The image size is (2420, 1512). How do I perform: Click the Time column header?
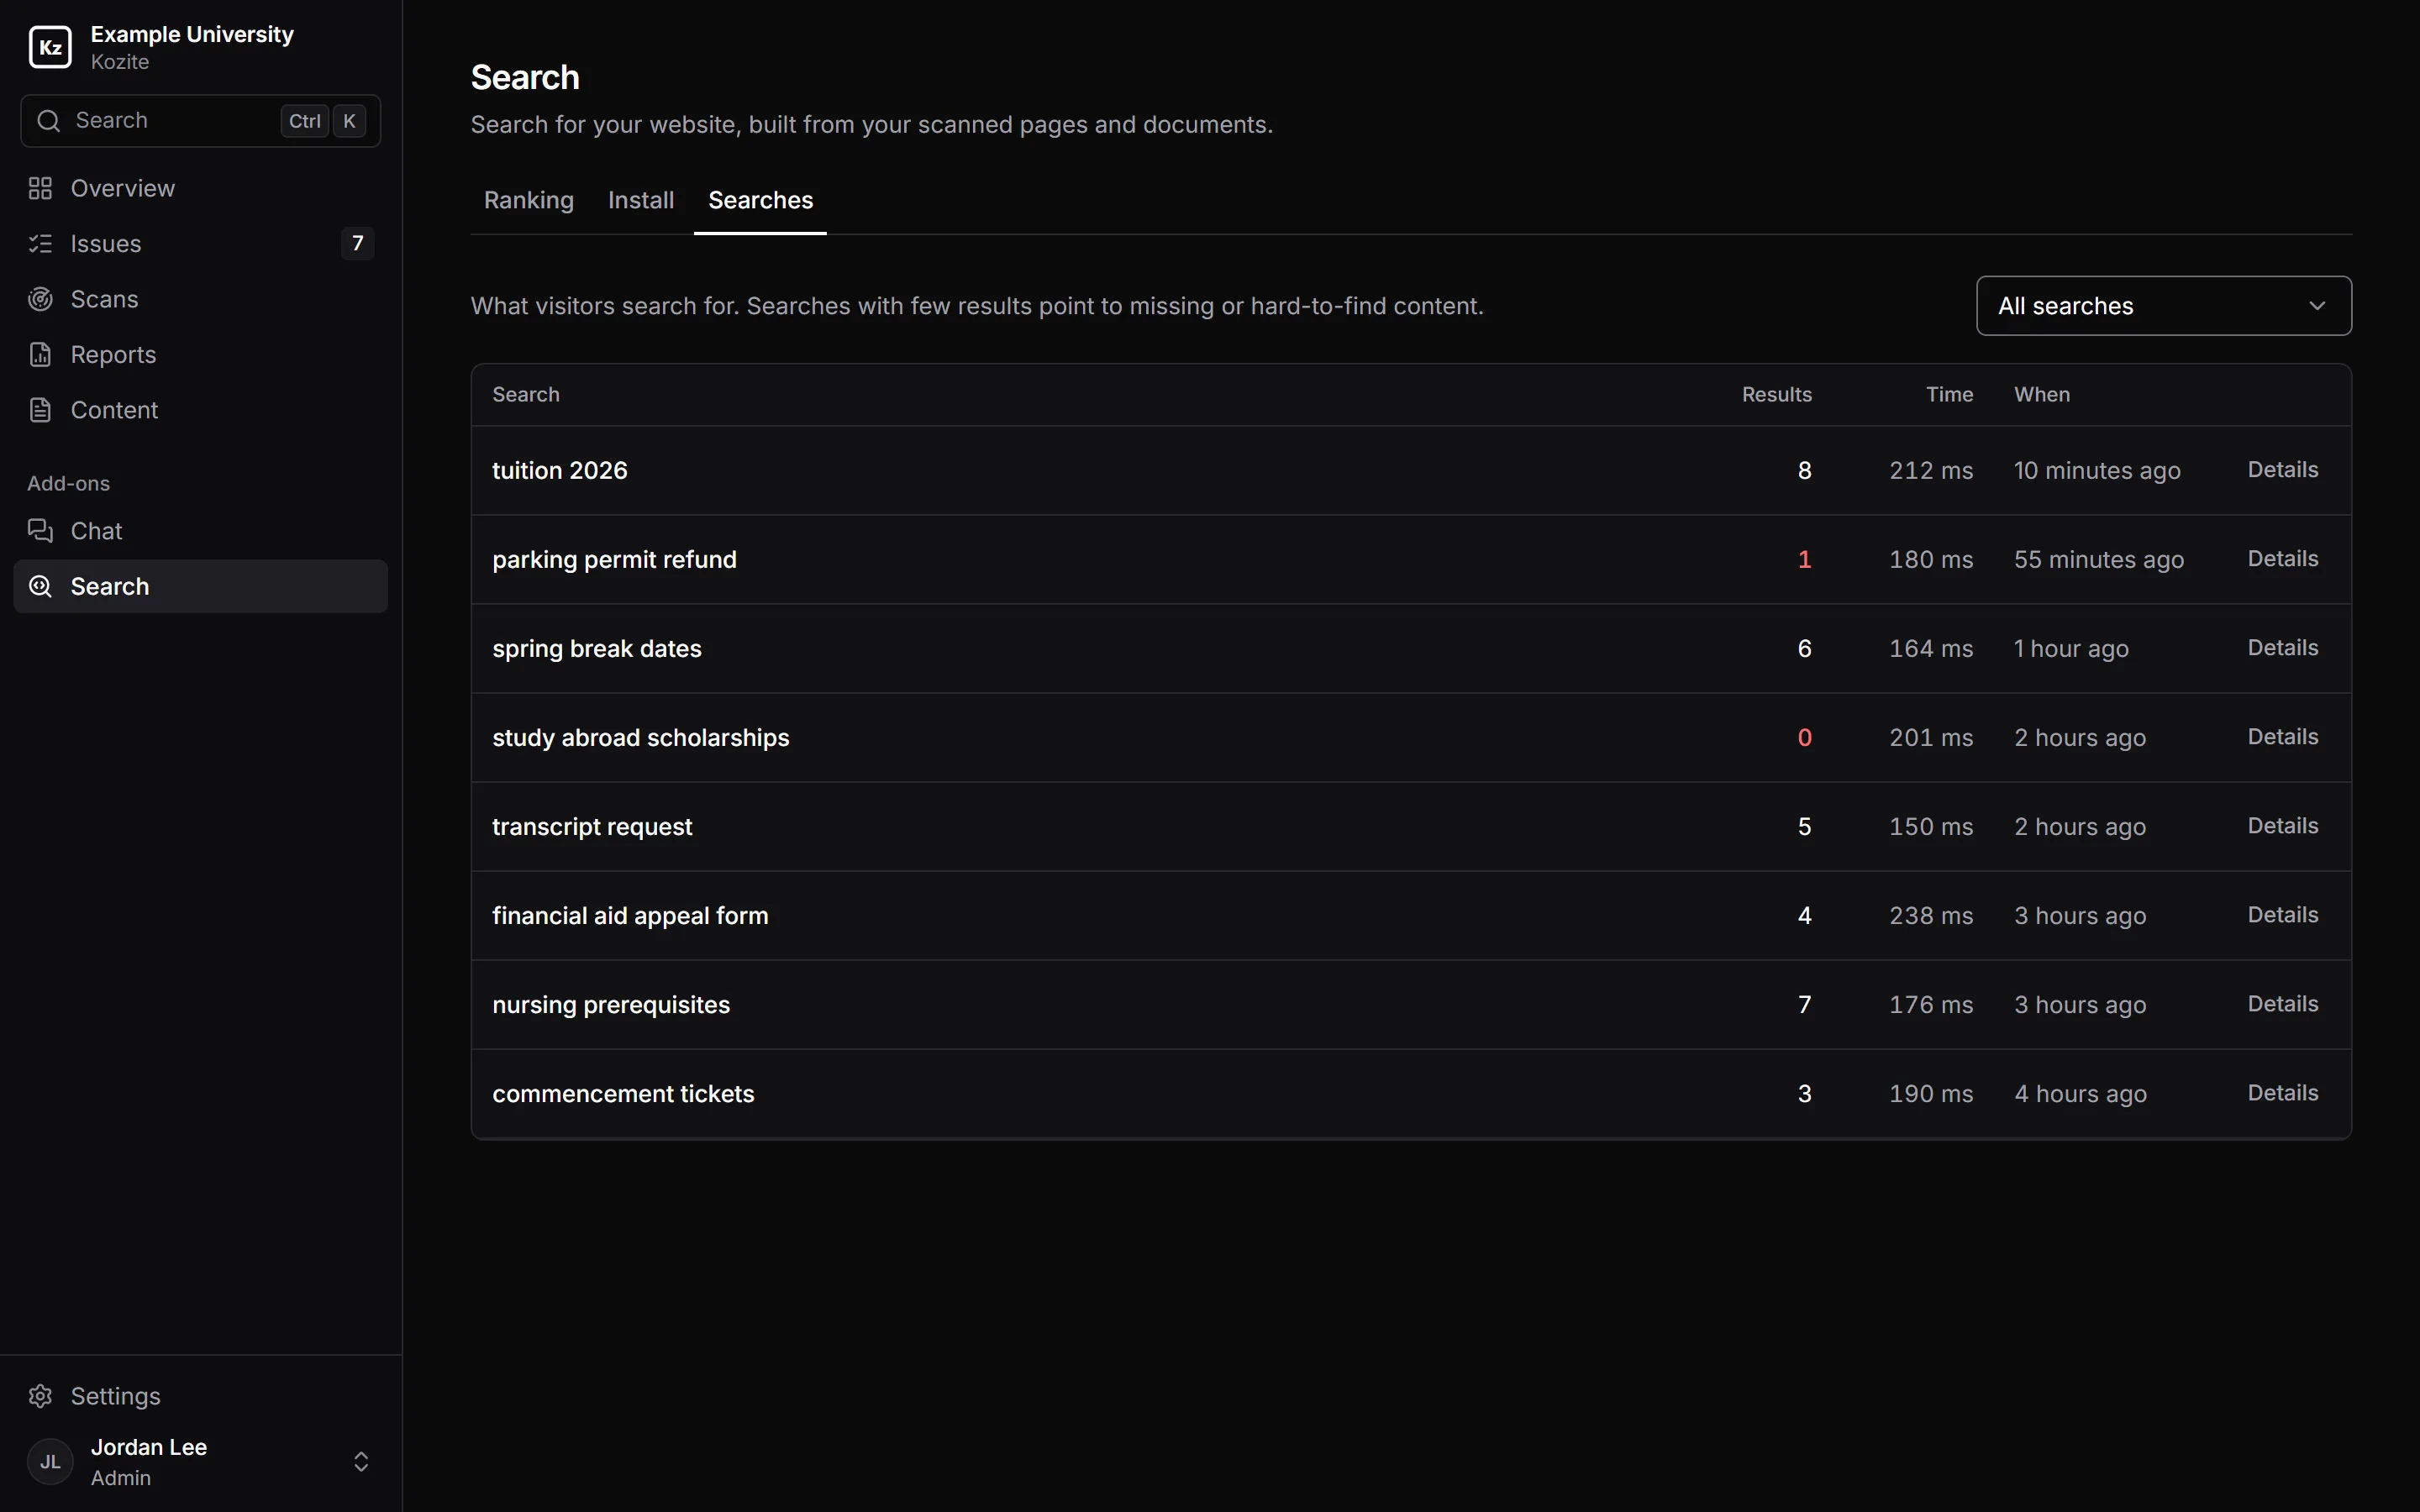1949,394
